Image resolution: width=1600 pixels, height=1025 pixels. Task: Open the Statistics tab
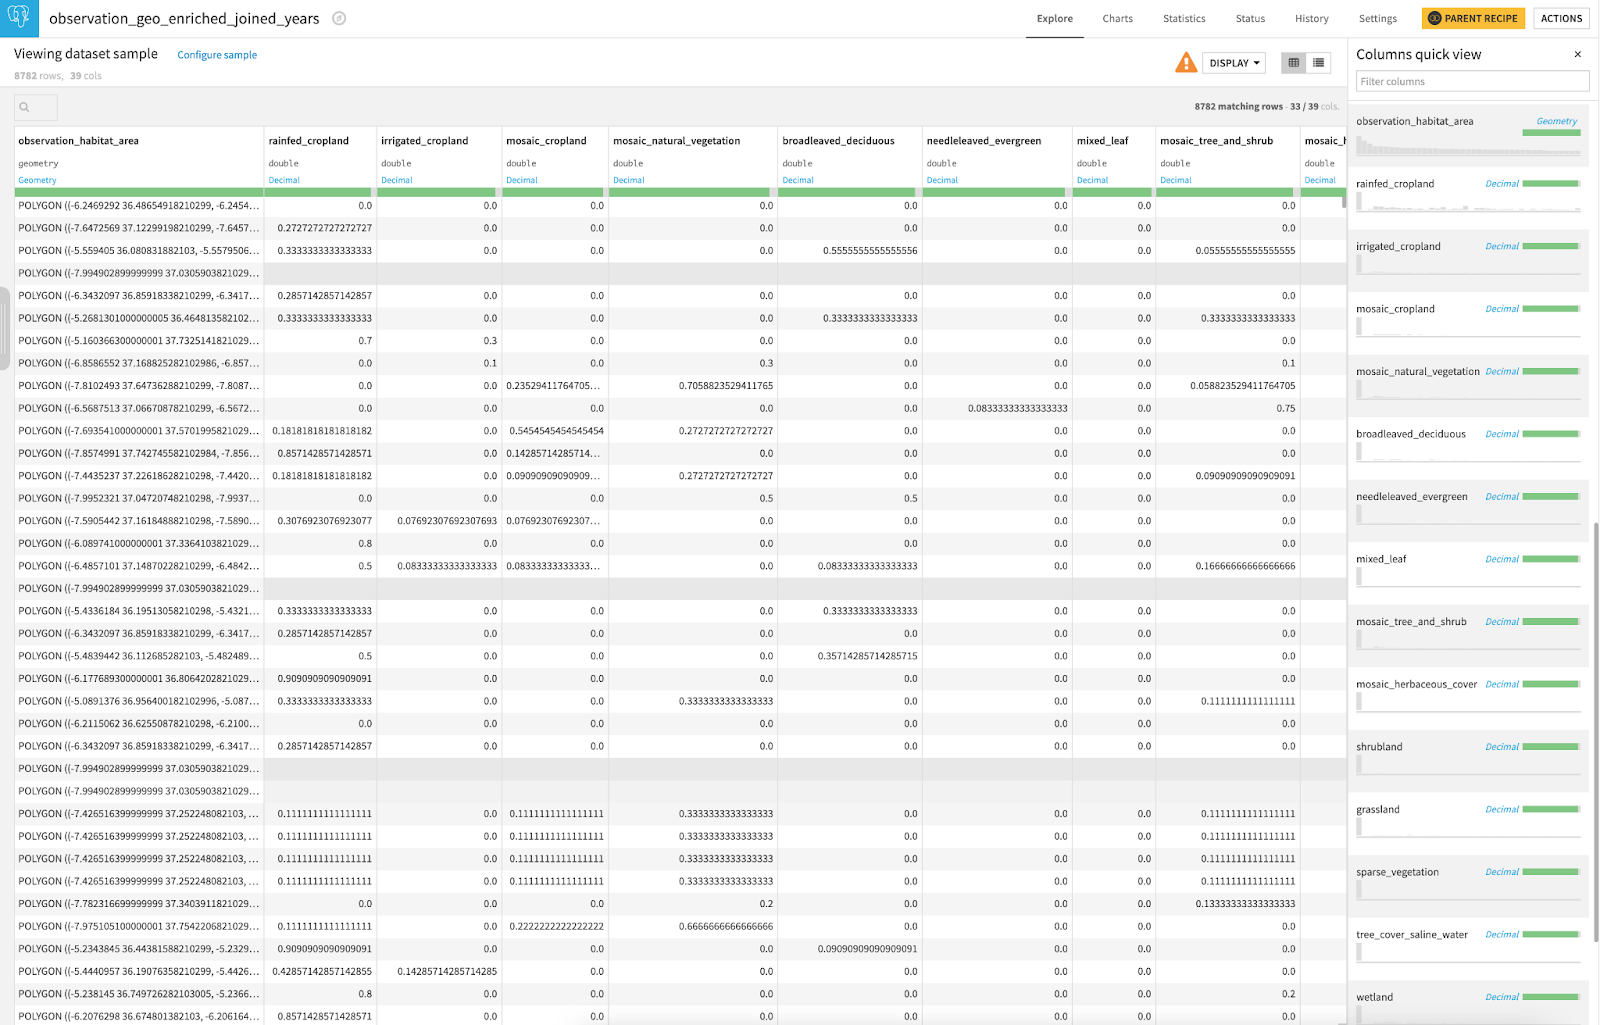tap(1184, 19)
